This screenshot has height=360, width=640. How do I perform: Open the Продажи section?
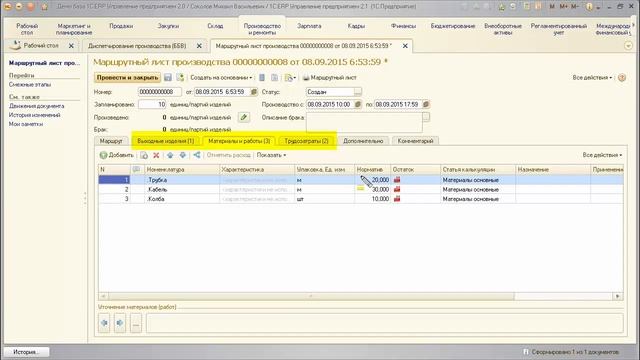[x=121, y=26]
